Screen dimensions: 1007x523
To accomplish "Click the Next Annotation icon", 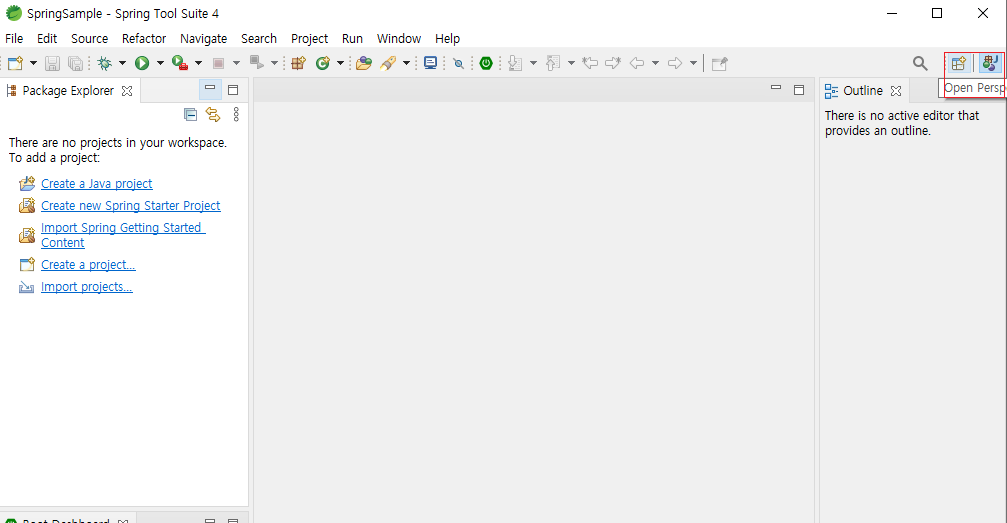I will (x=515, y=63).
